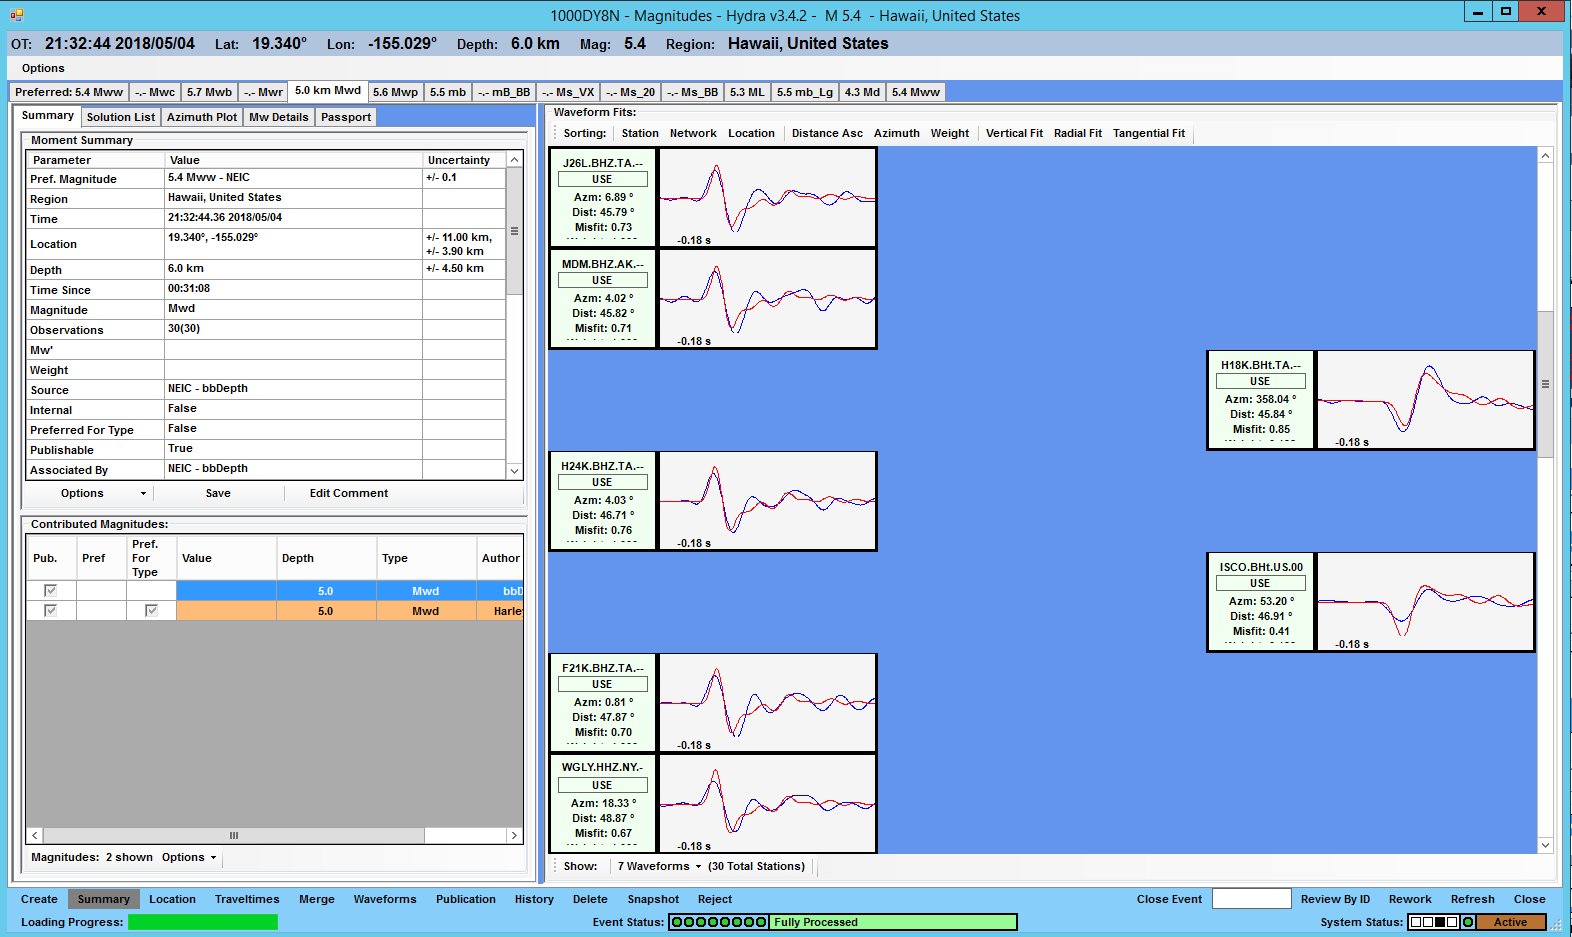The height and width of the screenshot is (937, 1572).
Task: Open the Options dropdown under Moment Summary
Action: [103, 493]
